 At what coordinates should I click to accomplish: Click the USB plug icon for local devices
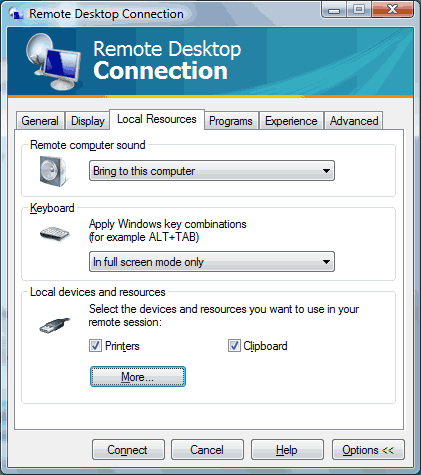[55, 325]
